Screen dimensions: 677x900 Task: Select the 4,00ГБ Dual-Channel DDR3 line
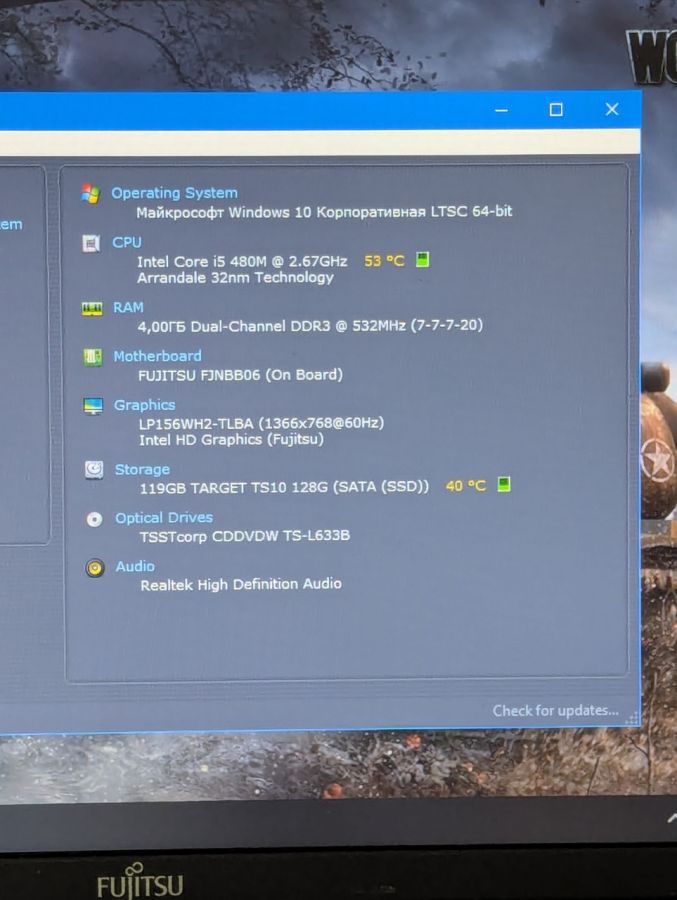(x=310, y=326)
